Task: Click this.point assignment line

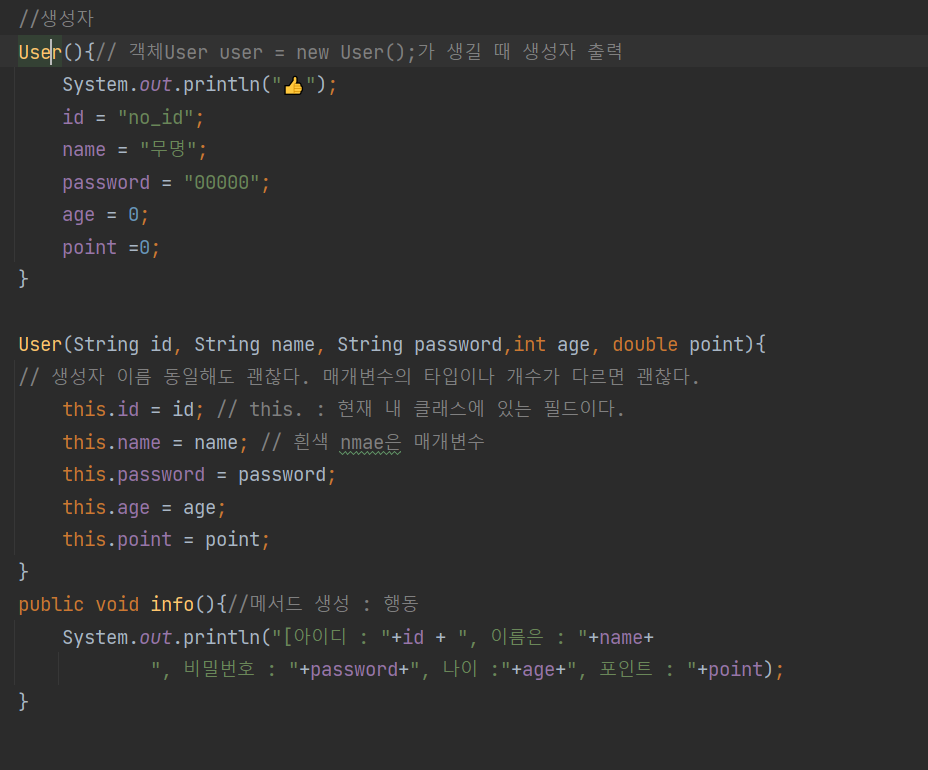Action: coord(166,540)
